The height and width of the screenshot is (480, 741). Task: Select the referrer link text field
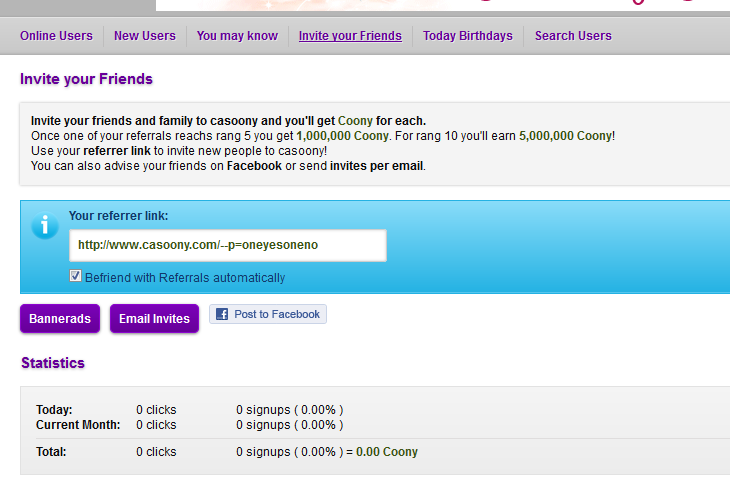click(x=228, y=245)
